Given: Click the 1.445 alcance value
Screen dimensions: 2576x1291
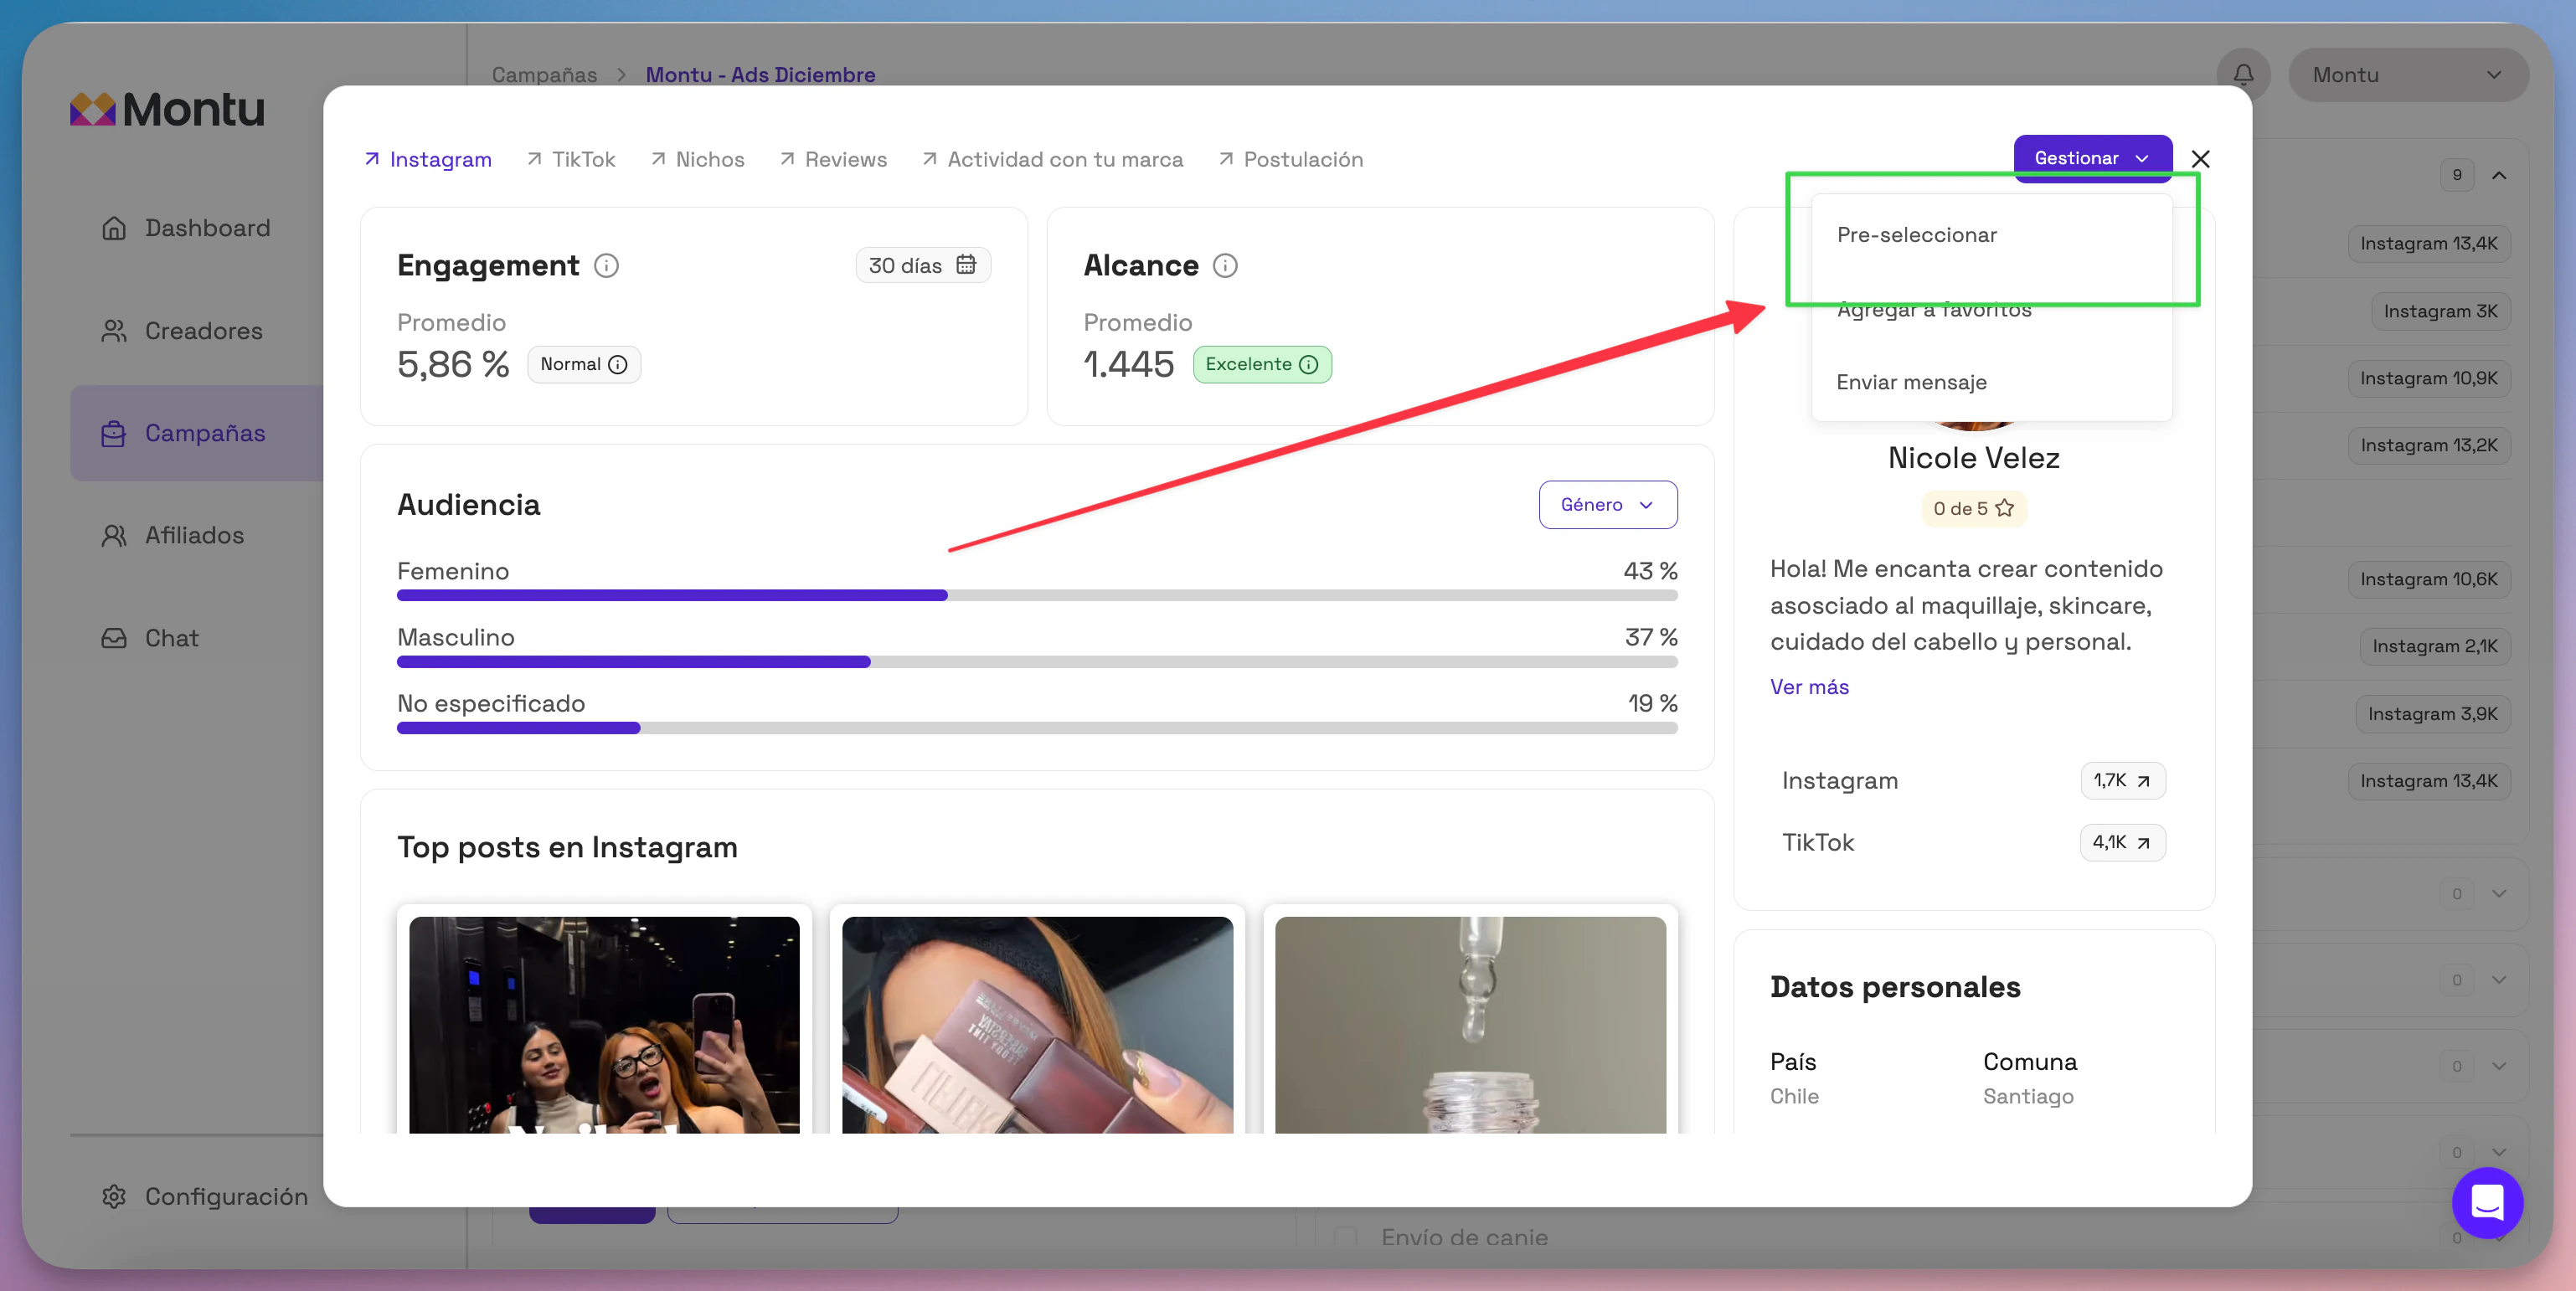Looking at the screenshot, I should (1129, 365).
